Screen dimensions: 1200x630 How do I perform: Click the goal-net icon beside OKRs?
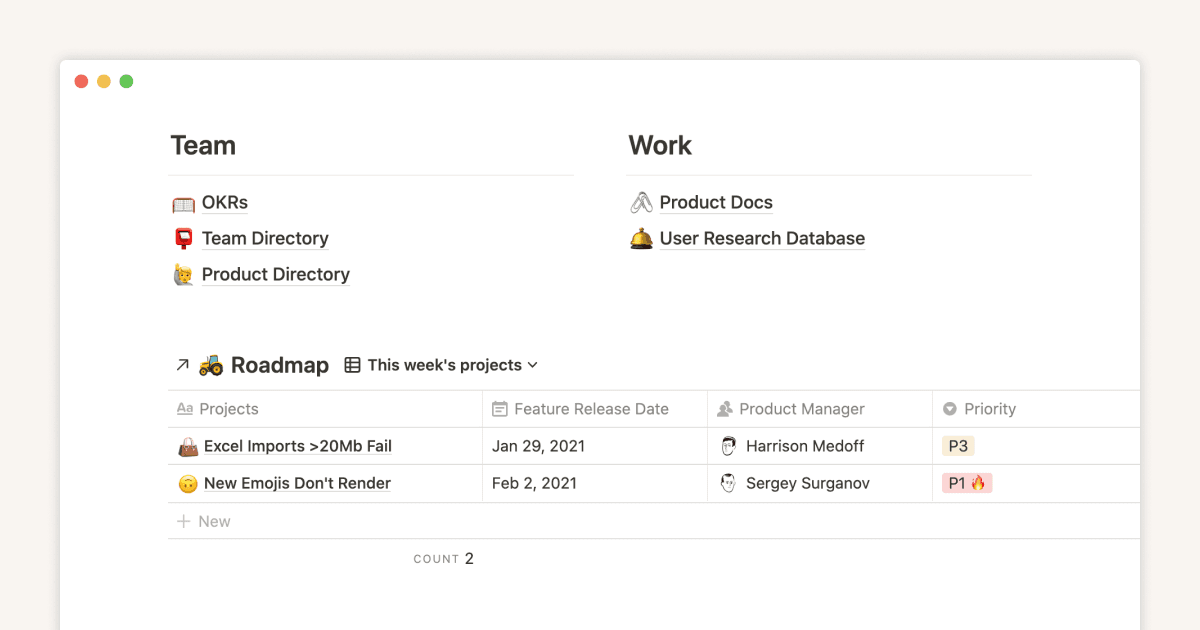point(183,202)
